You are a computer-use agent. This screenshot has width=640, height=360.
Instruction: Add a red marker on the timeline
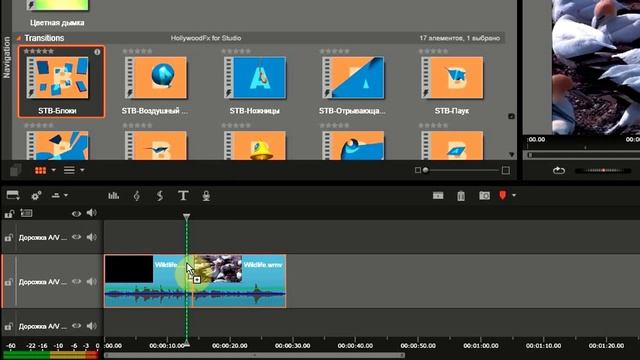pyautogui.click(x=502, y=196)
